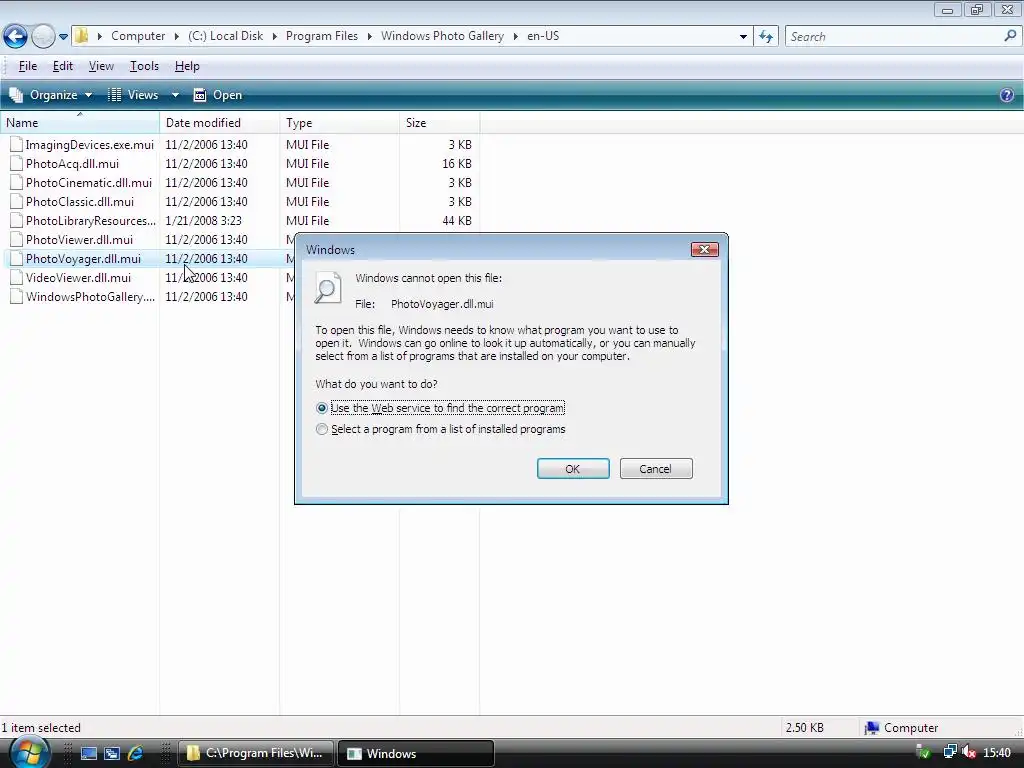Select PhotoVoyager.dll.mui file icon
Image resolution: width=1024 pixels, height=768 pixels.
pos(16,259)
